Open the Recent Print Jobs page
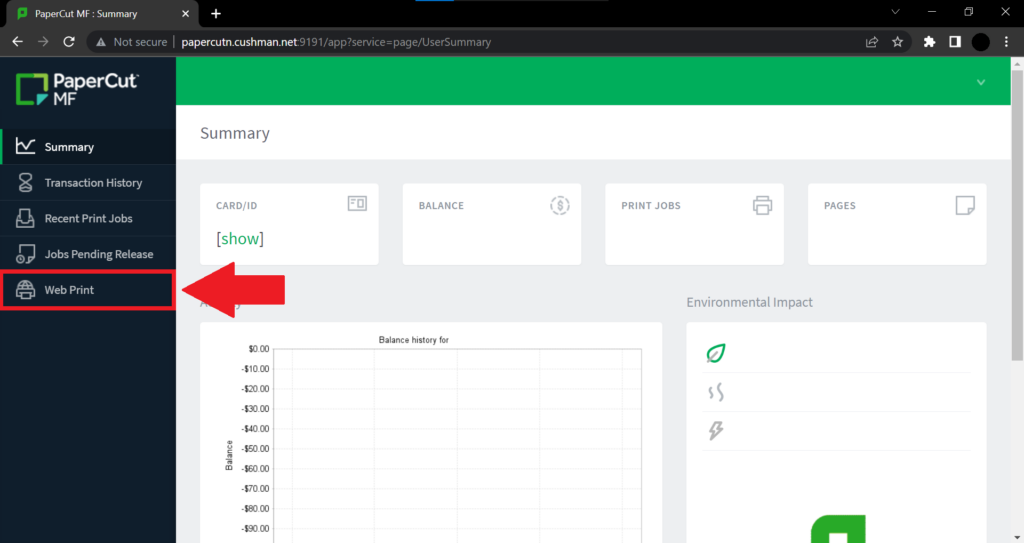This screenshot has height=543, width=1024. (88, 219)
